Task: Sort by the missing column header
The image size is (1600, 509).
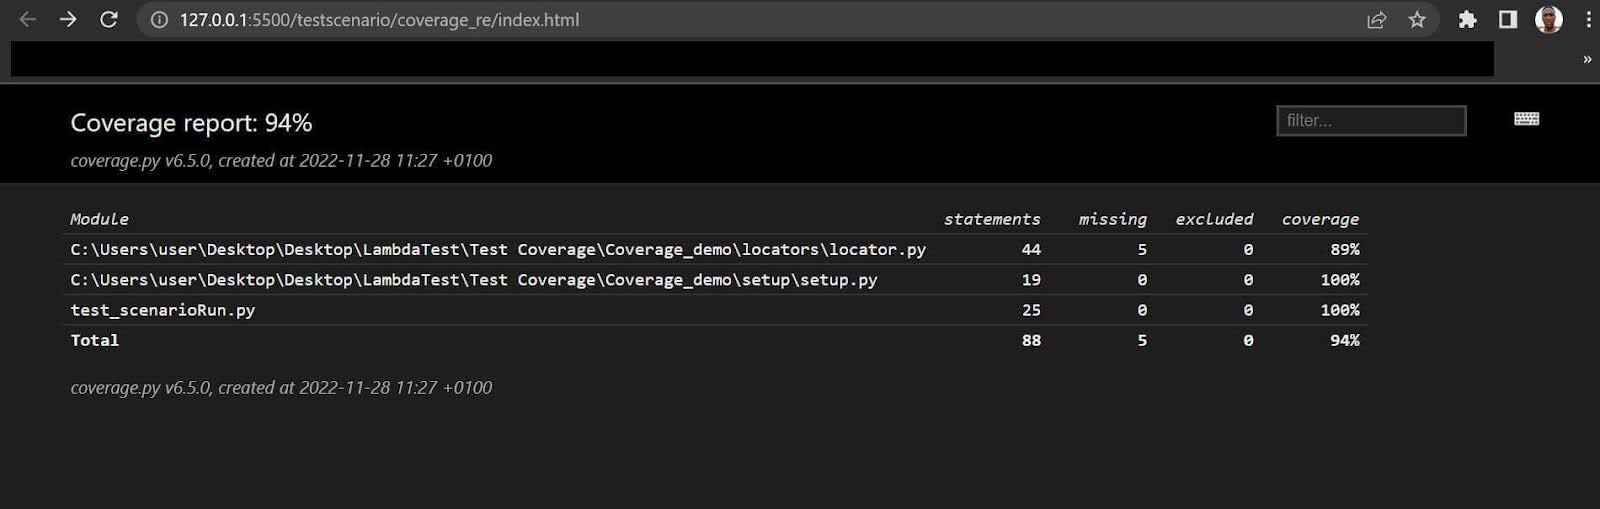Action: click(1112, 219)
